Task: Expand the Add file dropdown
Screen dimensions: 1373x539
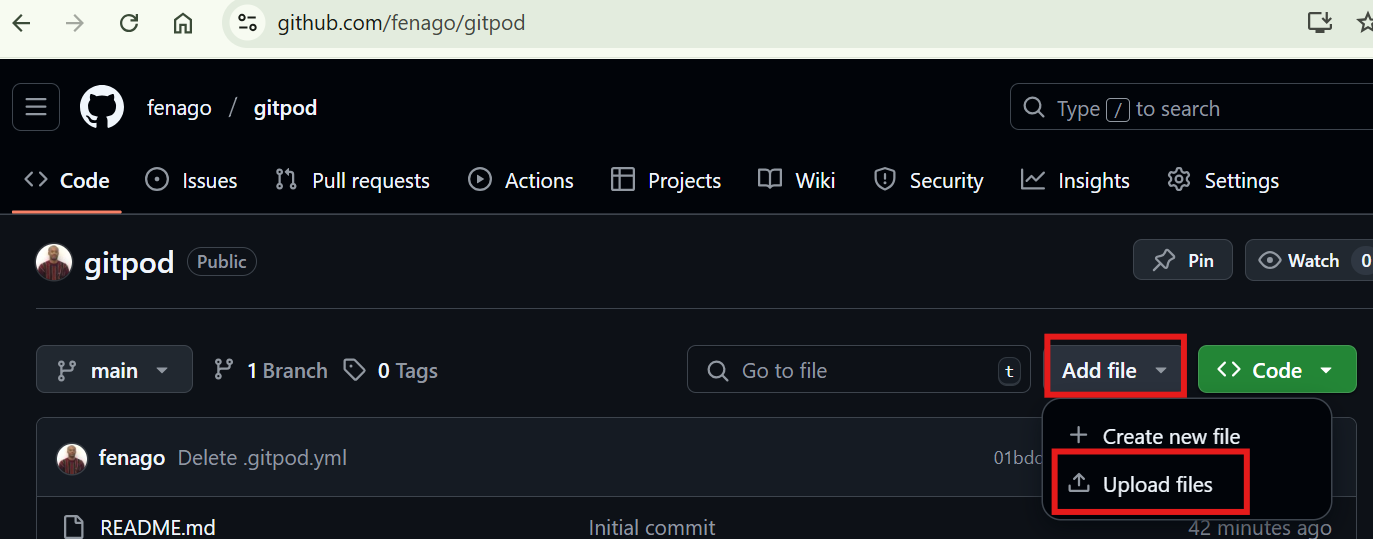Action: click(x=1115, y=370)
